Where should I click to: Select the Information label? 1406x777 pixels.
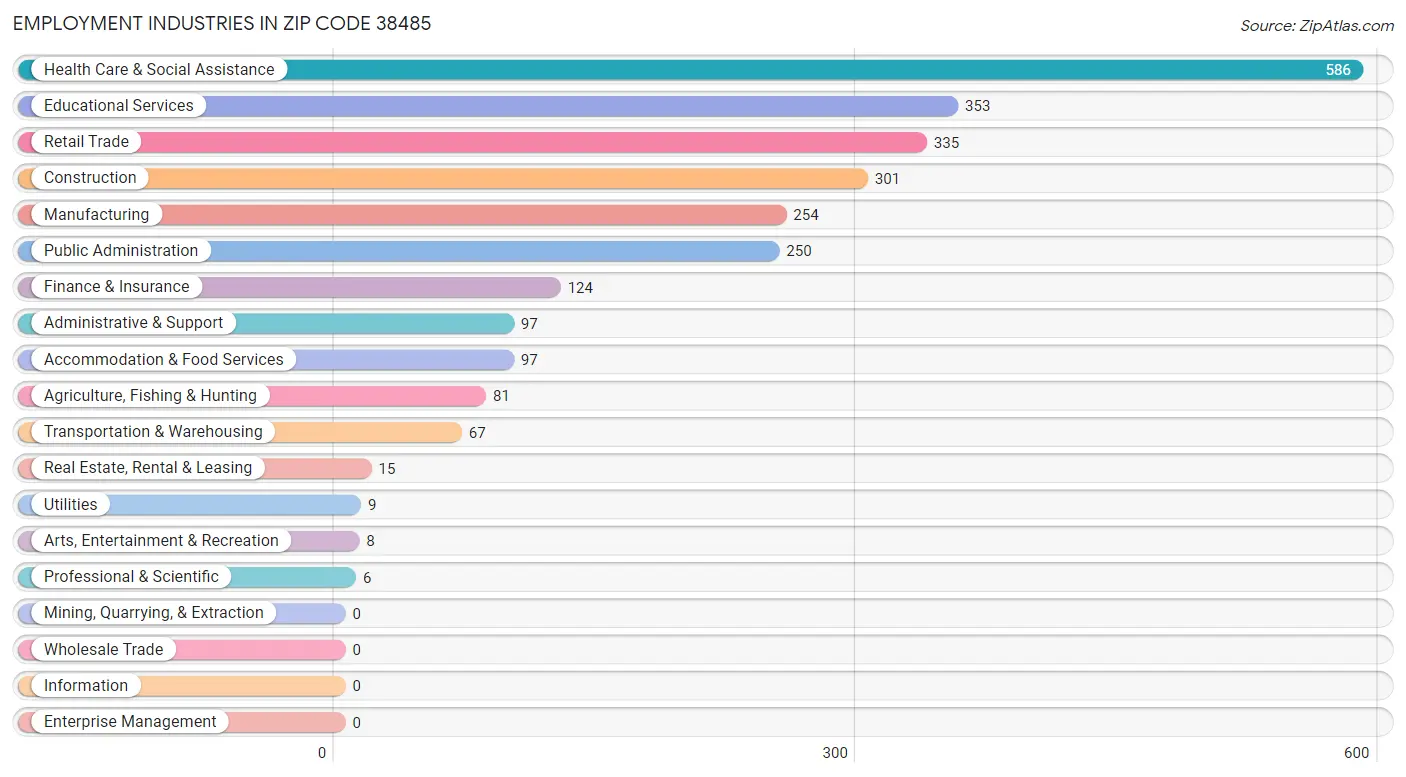(86, 686)
